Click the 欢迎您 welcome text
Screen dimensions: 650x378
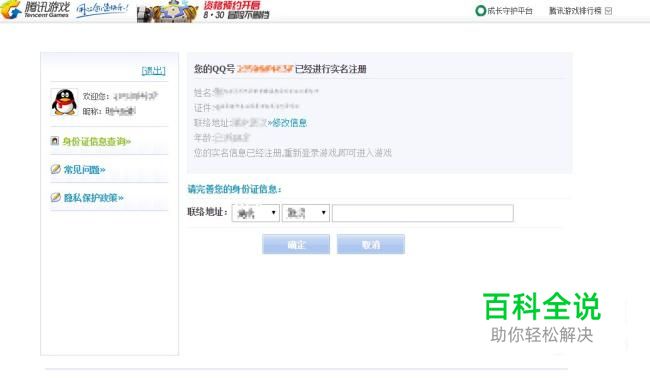coord(96,96)
